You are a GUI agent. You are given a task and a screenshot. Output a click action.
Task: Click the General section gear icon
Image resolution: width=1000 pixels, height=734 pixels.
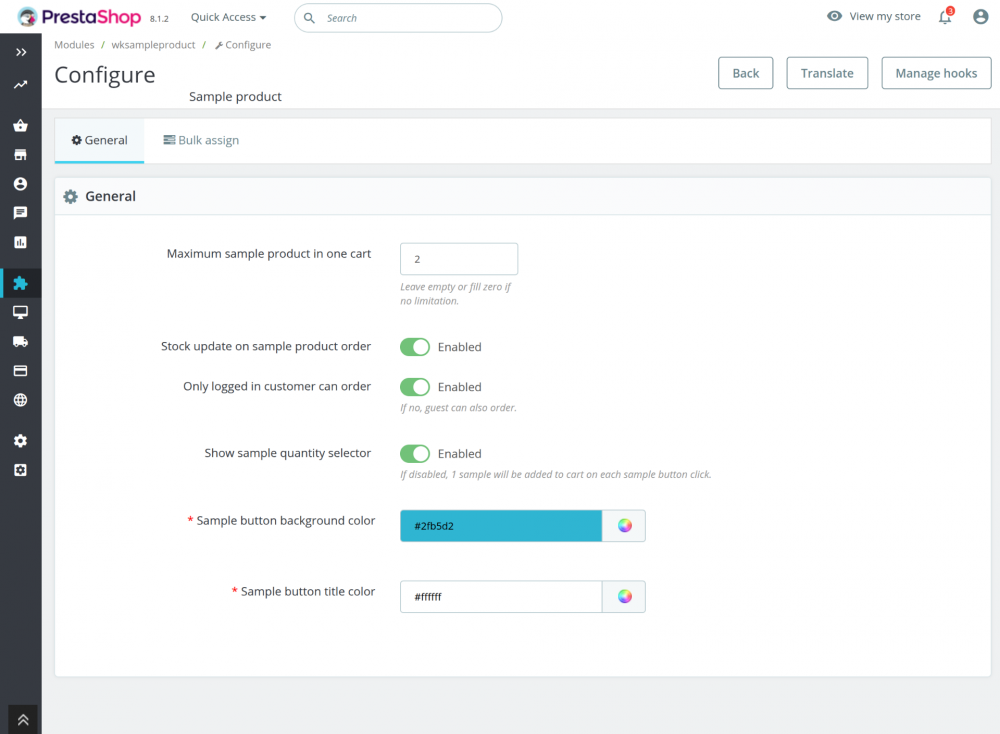point(71,197)
